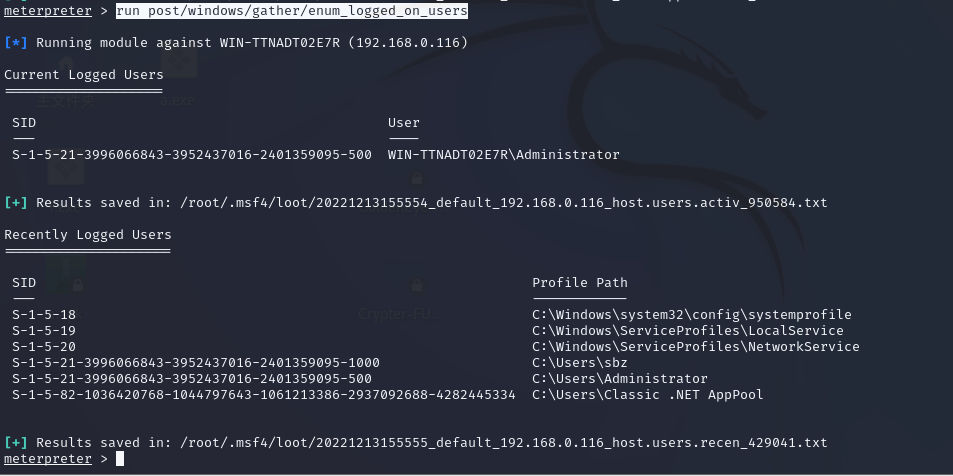This screenshot has width=953, height=476.
Task: Click the Crypter-FU desktop item label
Action: pyautogui.click(x=401, y=314)
